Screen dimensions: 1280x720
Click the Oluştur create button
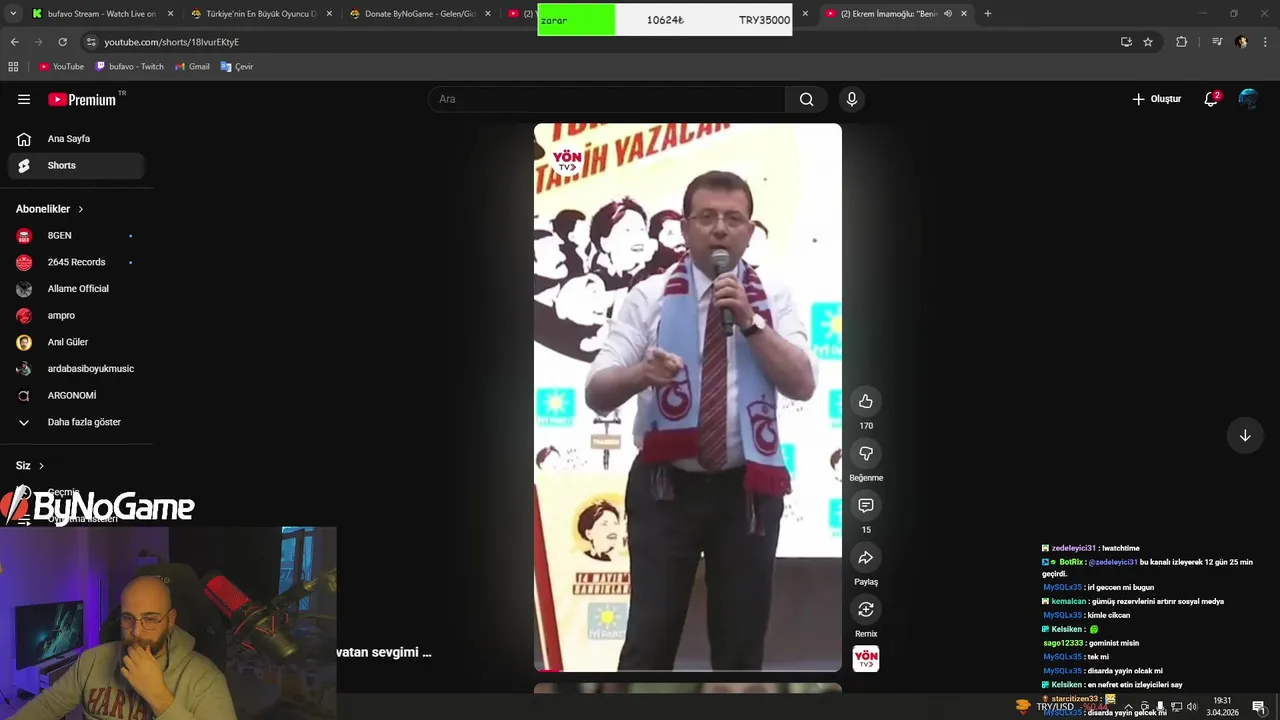point(1157,99)
